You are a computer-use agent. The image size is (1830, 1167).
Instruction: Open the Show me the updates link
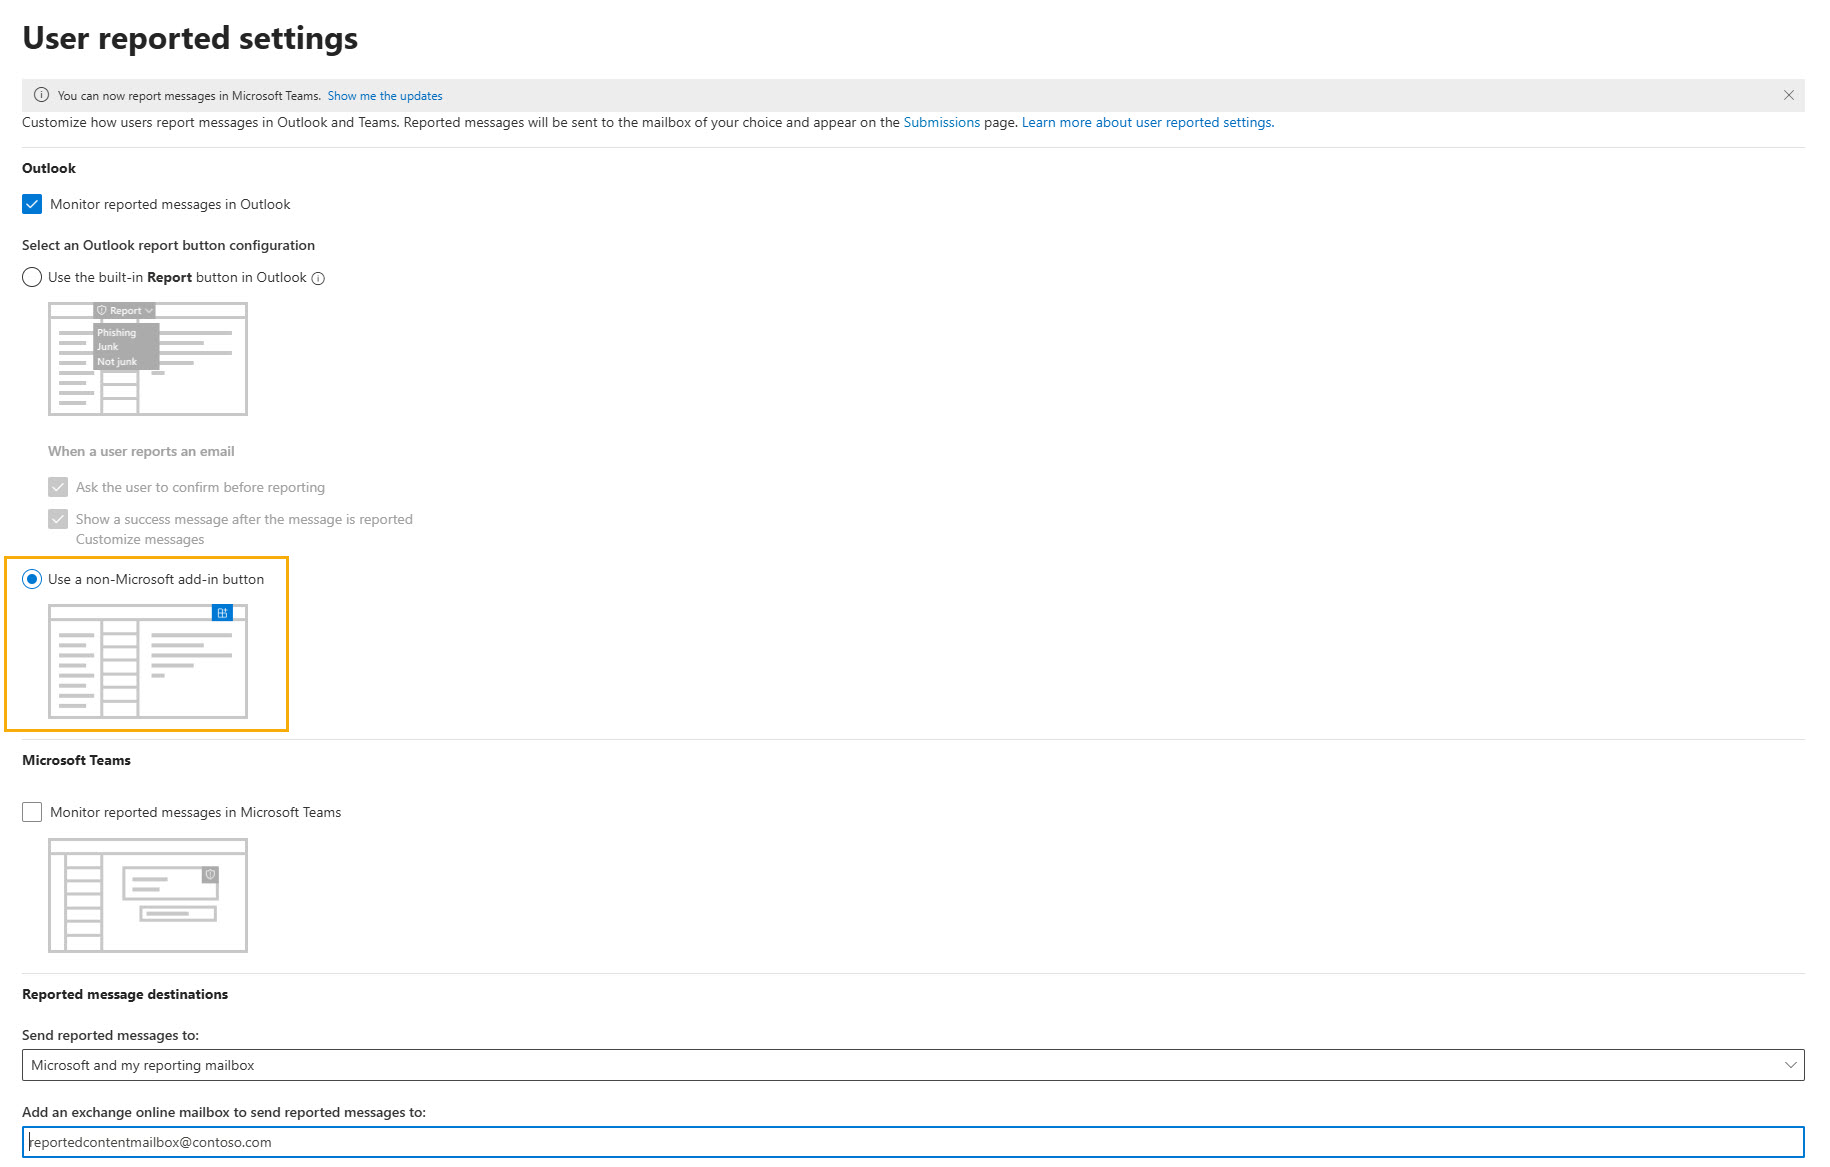(385, 96)
